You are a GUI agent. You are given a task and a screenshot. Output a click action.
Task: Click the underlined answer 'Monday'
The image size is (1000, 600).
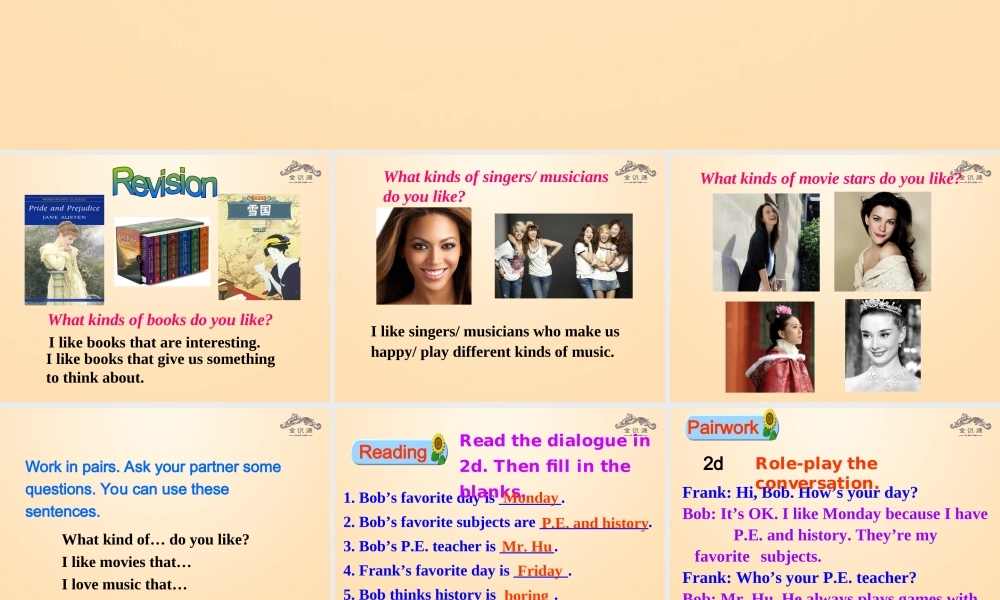[x=530, y=498]
